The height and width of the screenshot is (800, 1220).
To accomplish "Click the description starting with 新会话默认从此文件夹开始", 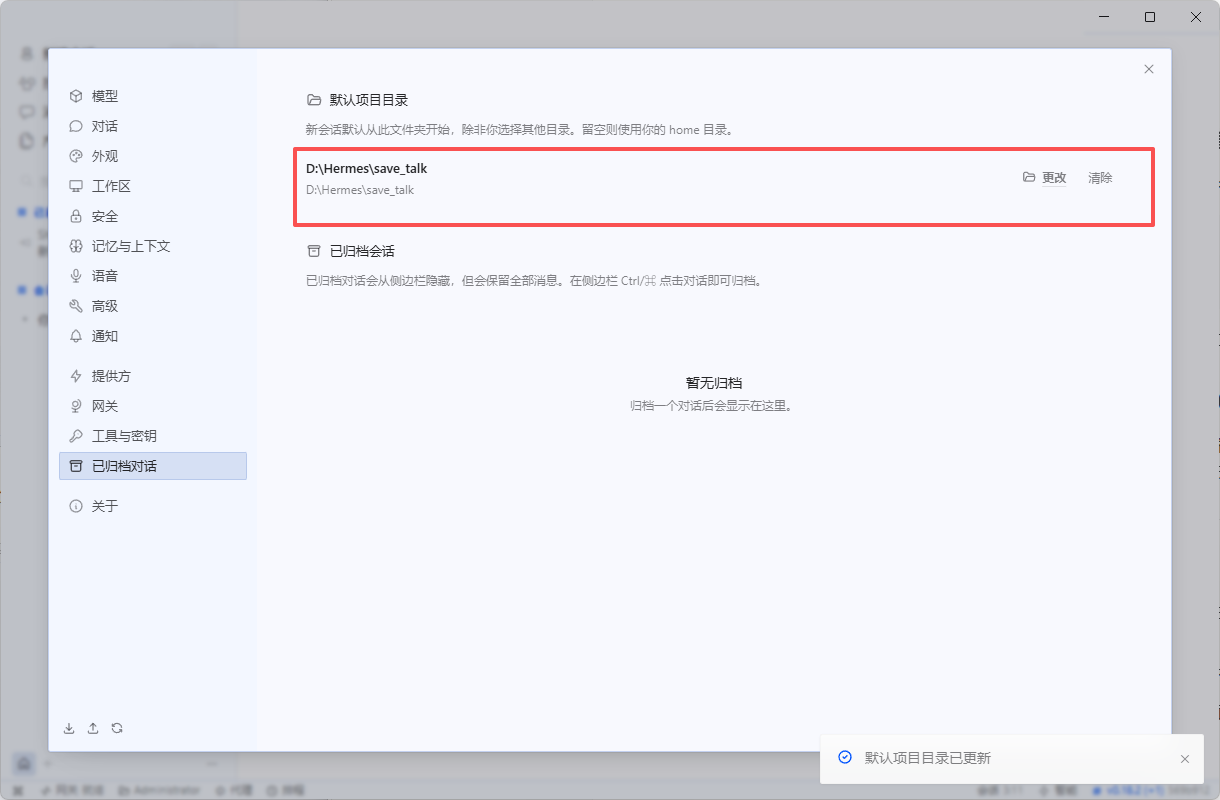I will coord(521,129).
